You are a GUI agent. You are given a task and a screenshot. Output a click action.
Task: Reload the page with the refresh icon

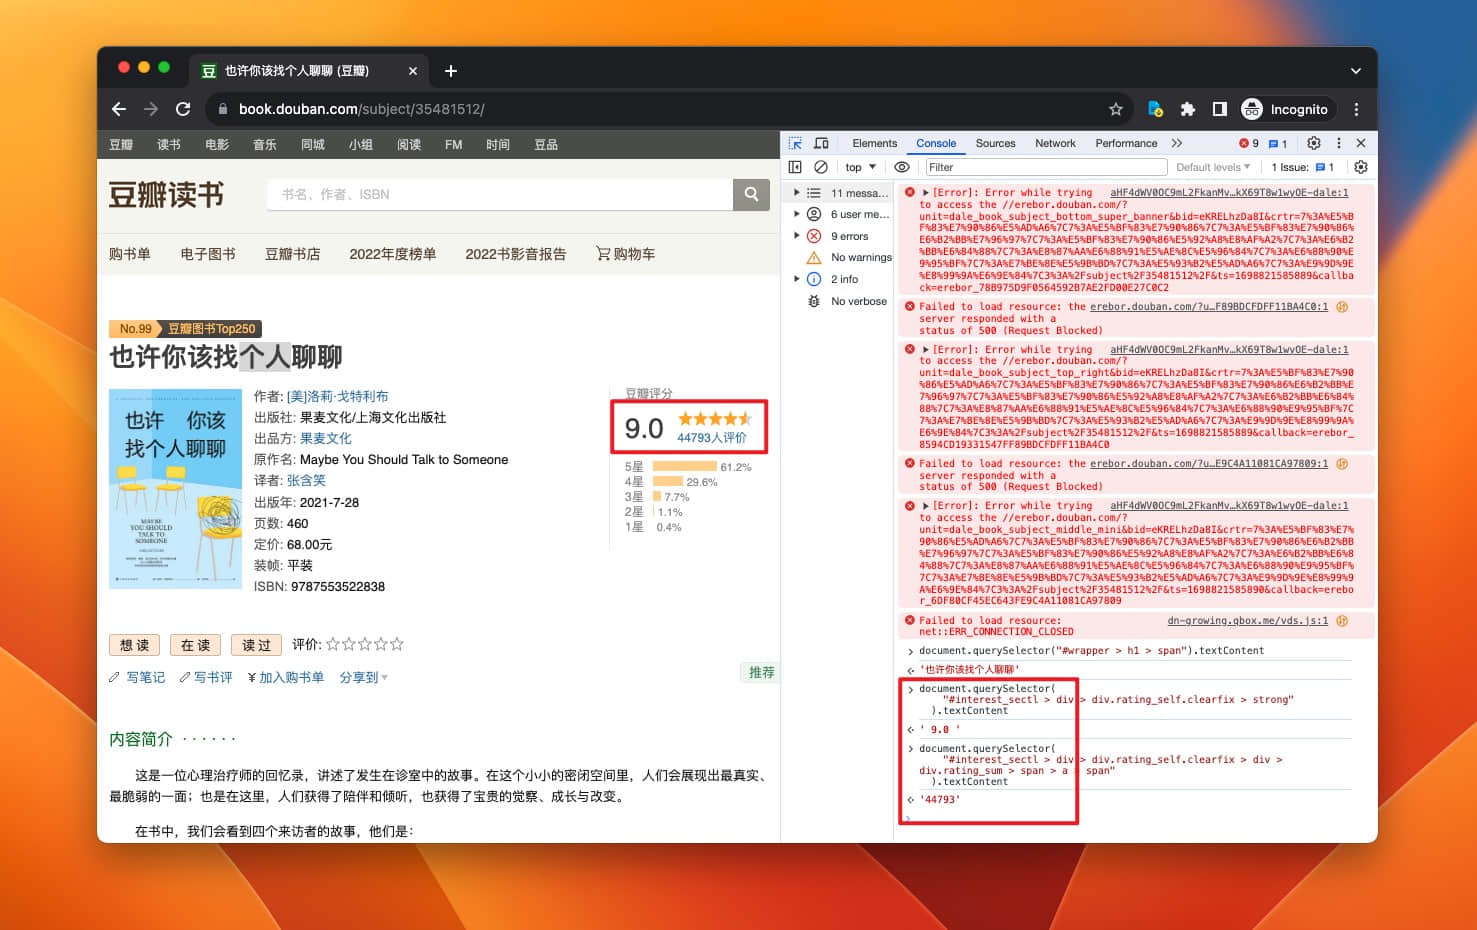[x=183, y=109]
